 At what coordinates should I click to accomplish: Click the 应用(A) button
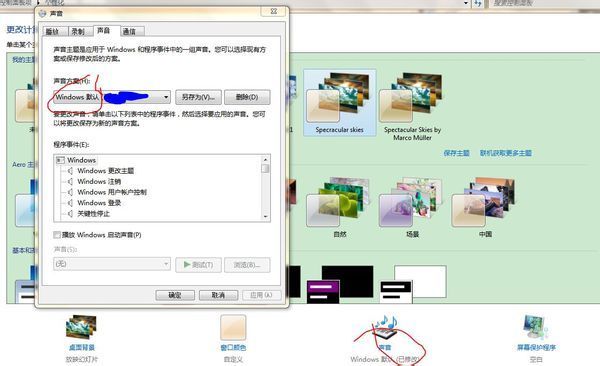pos(261,295)
